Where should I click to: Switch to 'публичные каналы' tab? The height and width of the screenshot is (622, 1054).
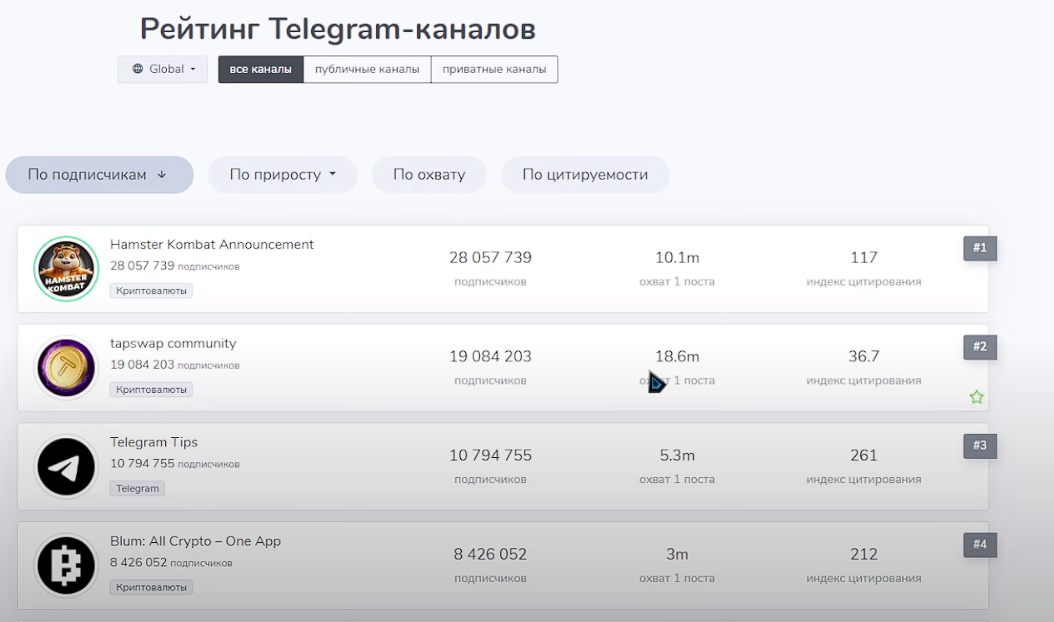[x=367, y=69]
